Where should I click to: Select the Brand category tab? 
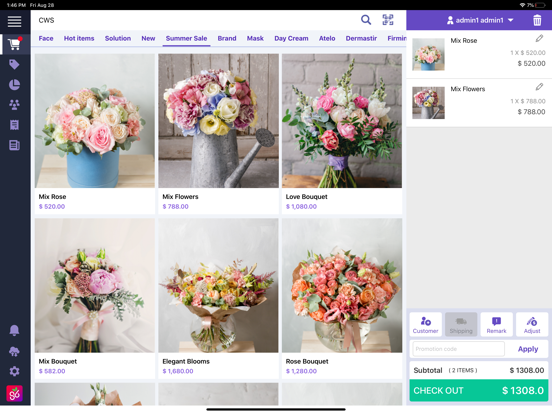point(227,38)
